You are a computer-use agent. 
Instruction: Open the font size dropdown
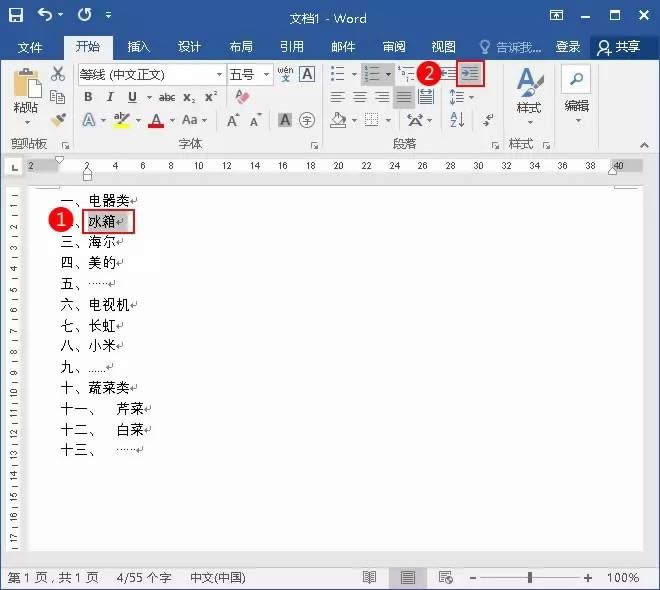[267, 75]
